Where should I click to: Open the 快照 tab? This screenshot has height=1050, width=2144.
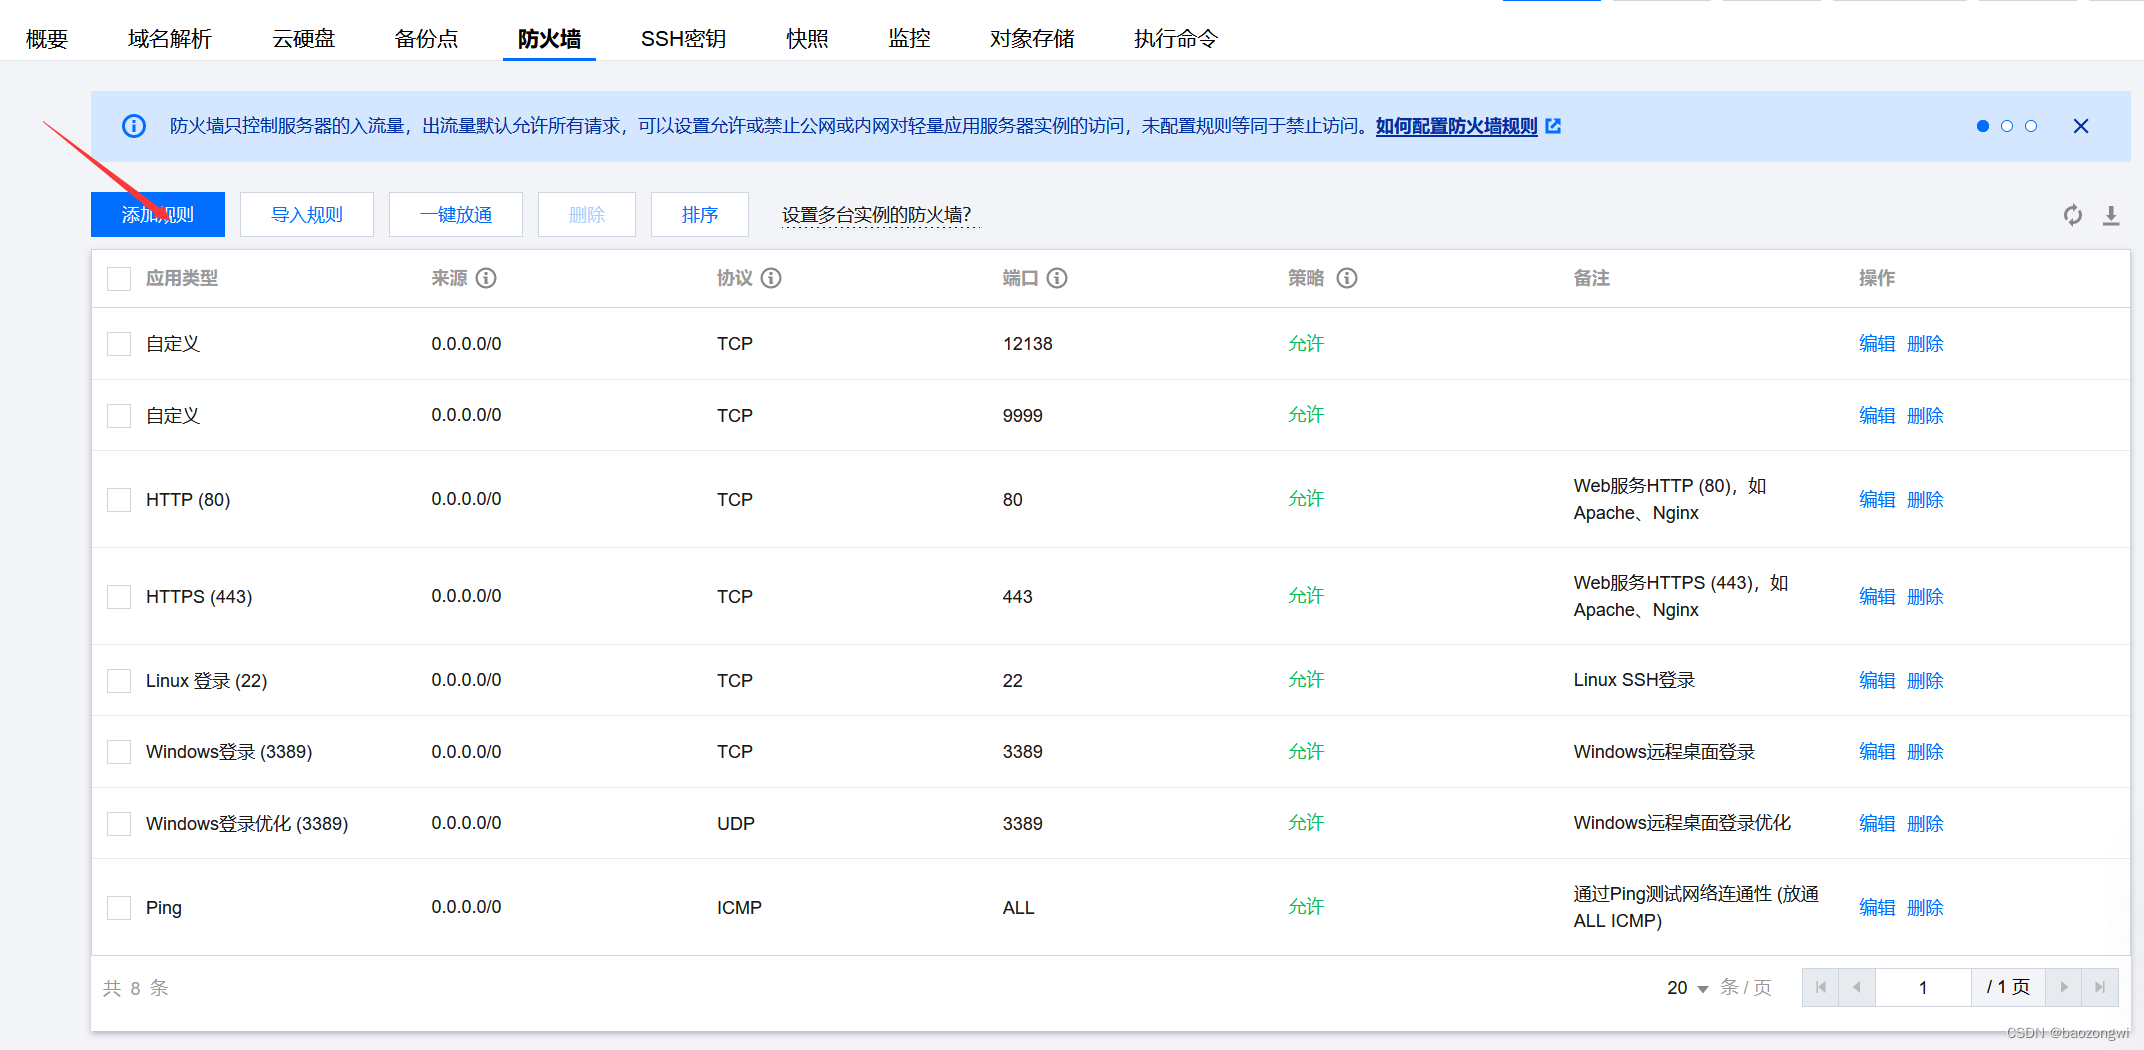[807, 39]
